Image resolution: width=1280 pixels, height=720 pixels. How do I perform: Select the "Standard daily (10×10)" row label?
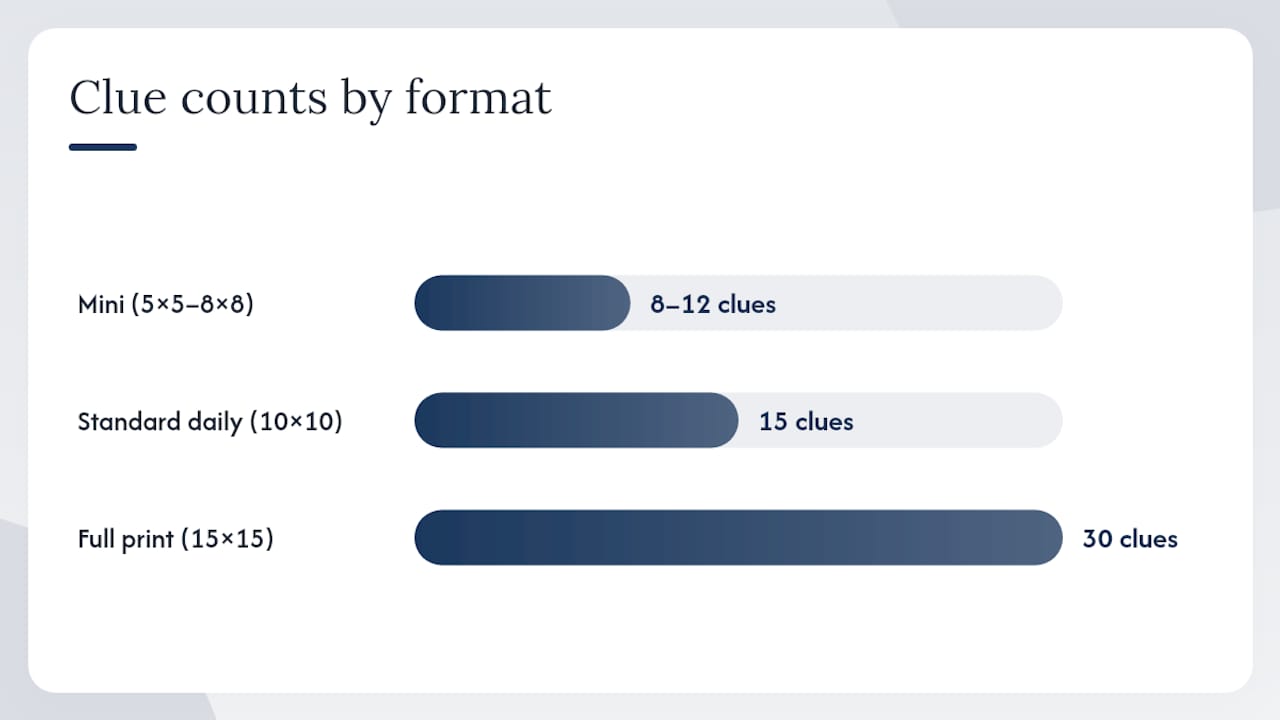click(210, 421)
